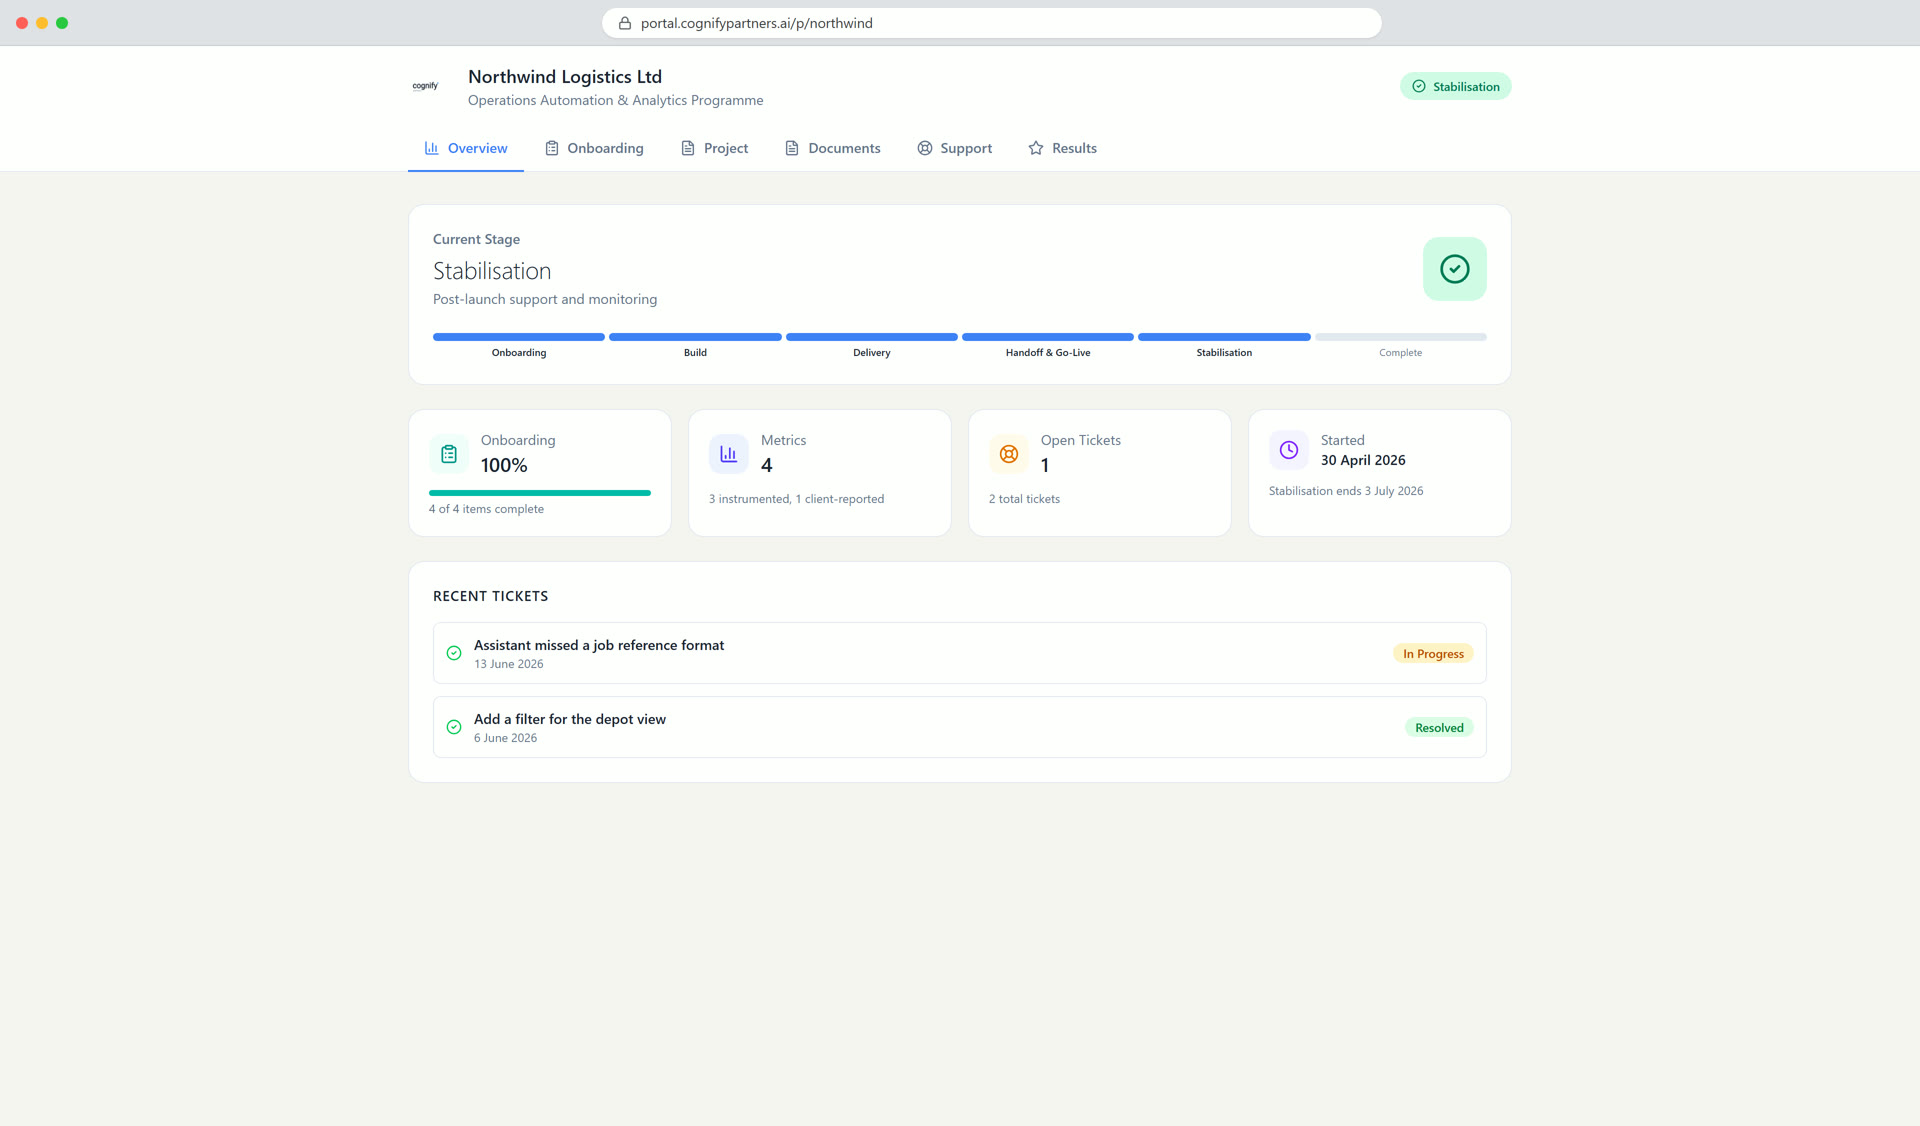Viewport: 1920px width, 1126px height.
Task: Click the bar chart icon on the Overview tab
Action: tap(432, 148)
